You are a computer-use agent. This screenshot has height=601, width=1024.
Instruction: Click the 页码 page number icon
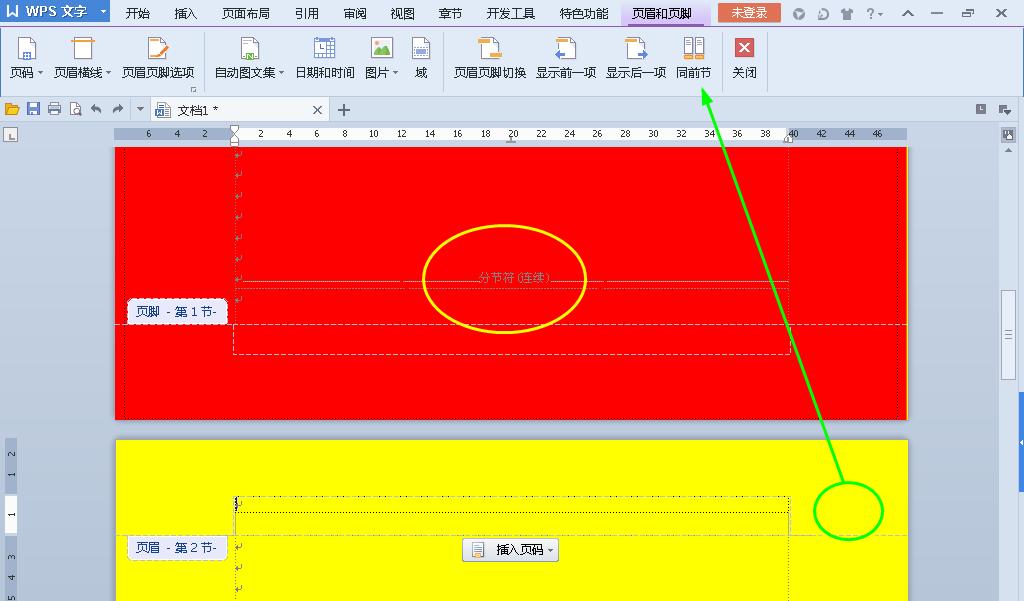[x=27, y=49]
